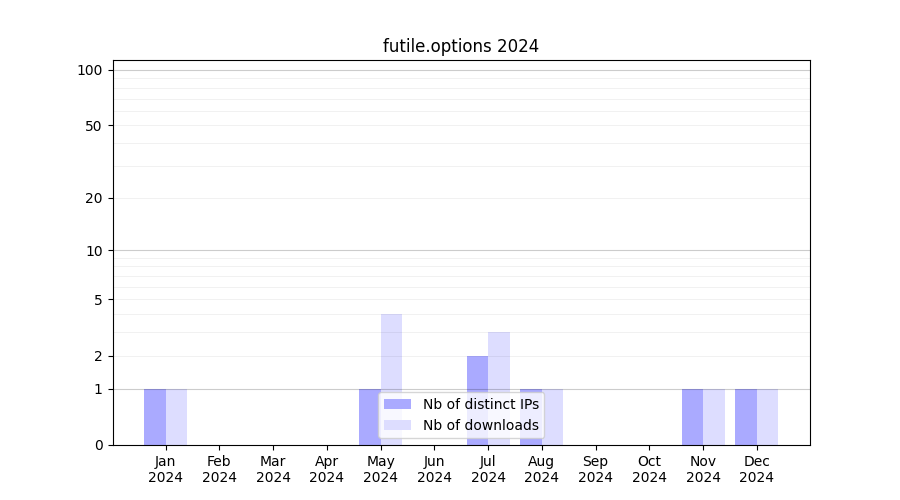Viewport: 900px width, 500px height.
Task: Select the "Nb of downloads" legend label
Action: click(x=480, y=425)
